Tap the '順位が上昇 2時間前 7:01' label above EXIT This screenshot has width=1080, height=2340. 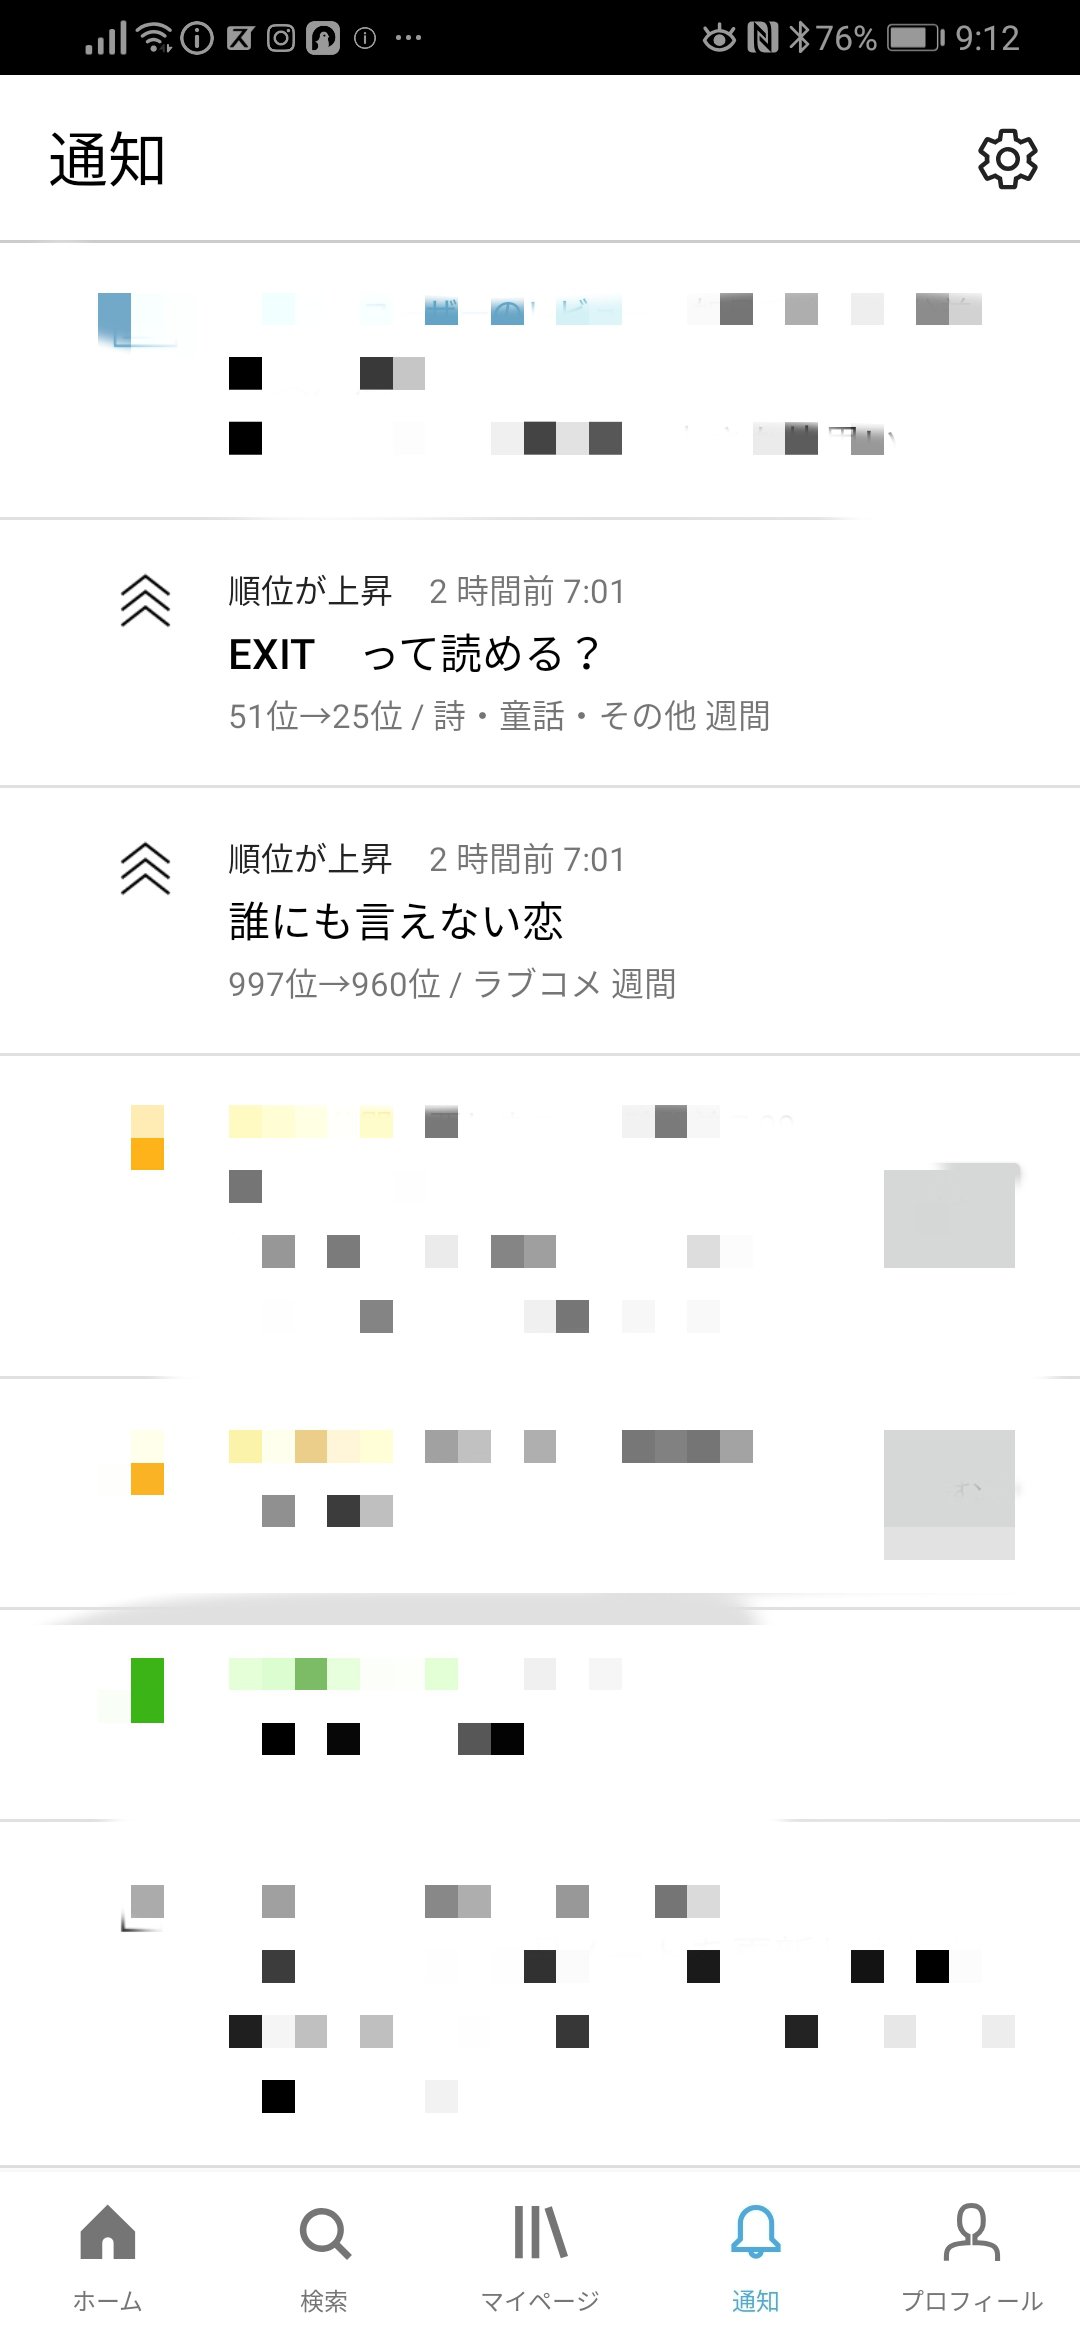(x=426, y=591)
